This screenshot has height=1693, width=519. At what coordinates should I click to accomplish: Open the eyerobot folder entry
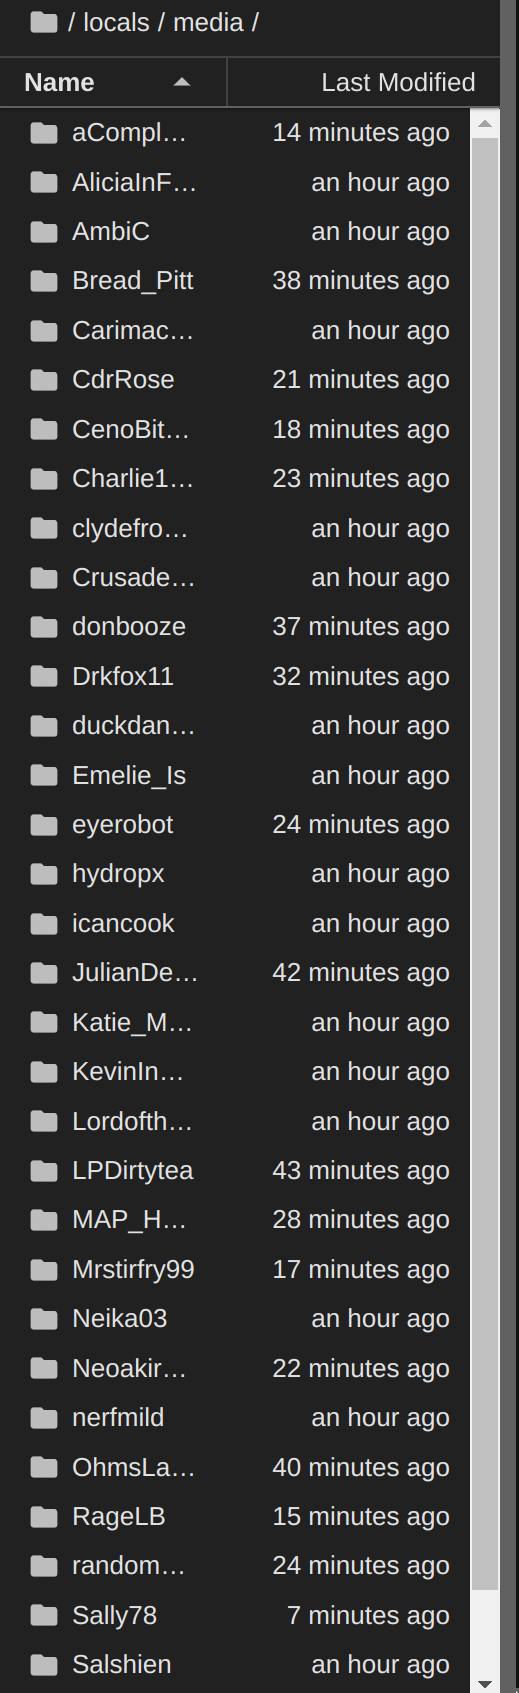[235, 825]
